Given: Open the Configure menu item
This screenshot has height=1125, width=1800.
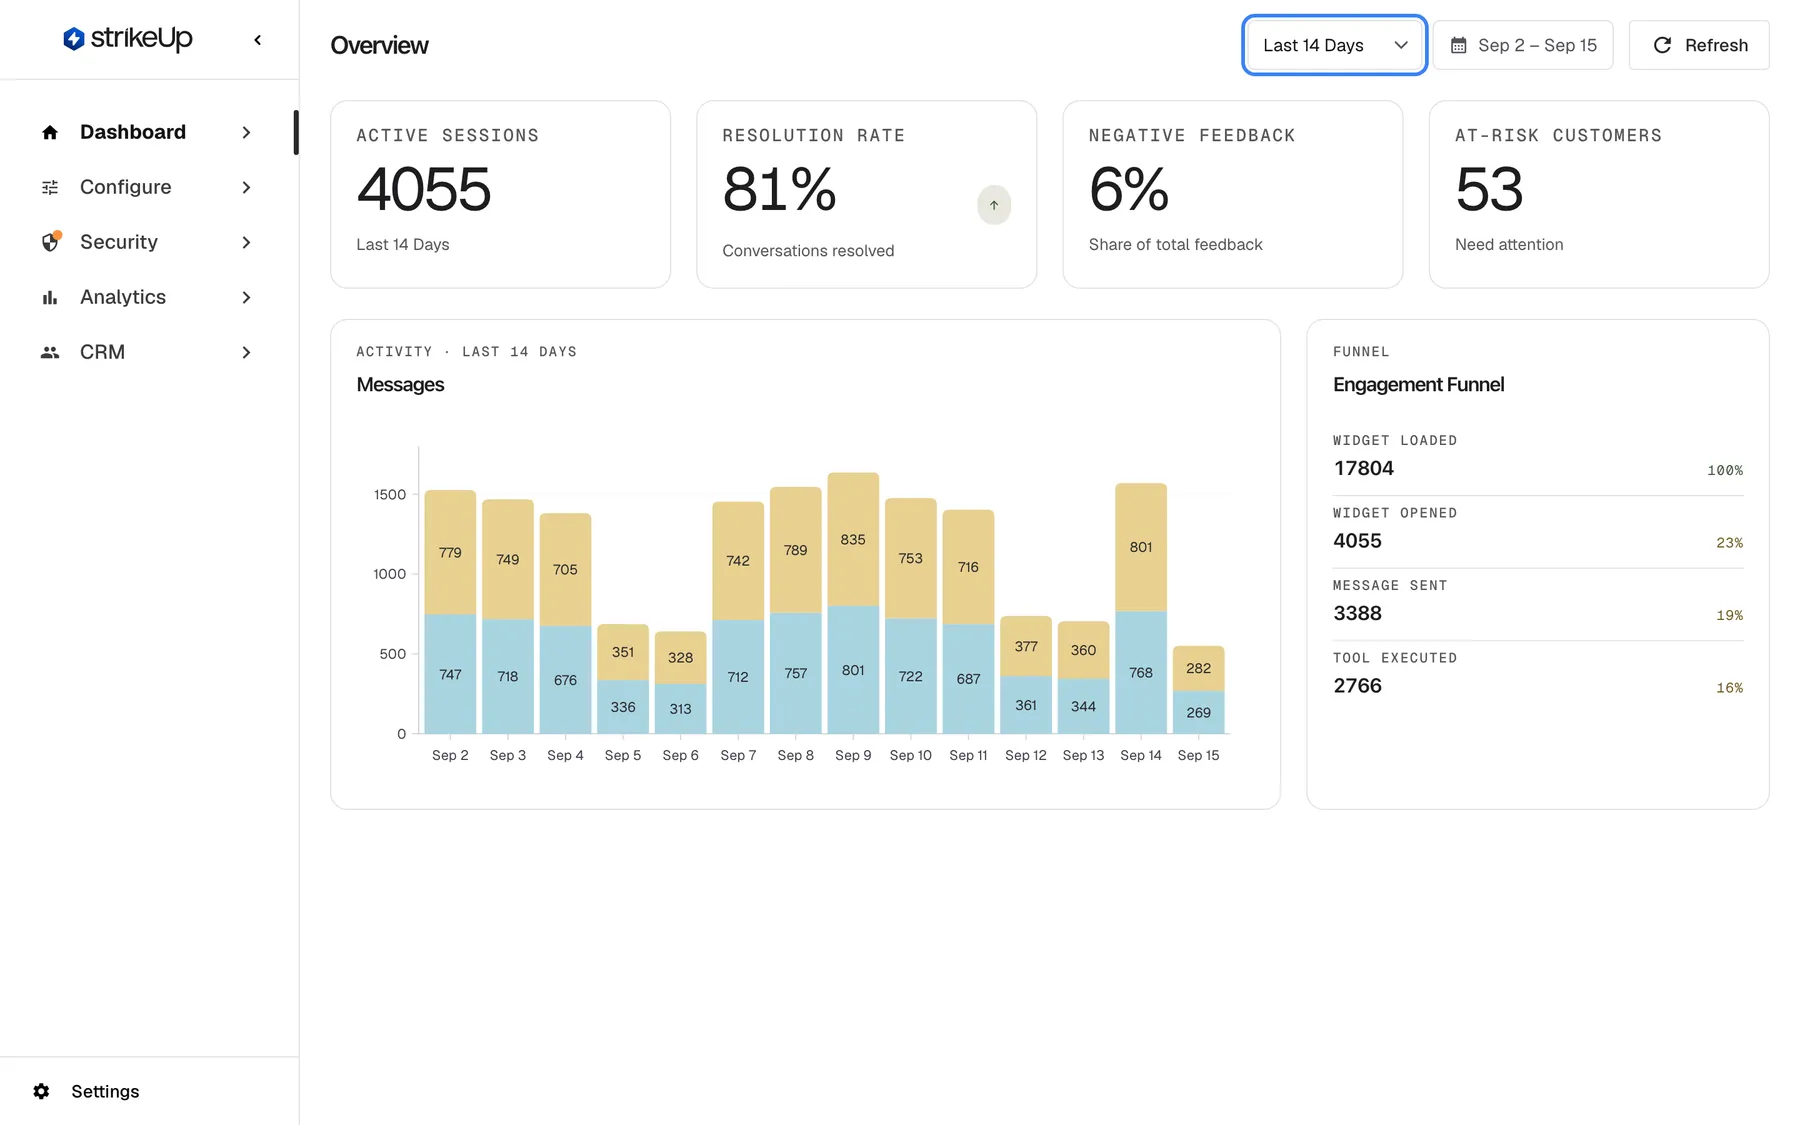Looking at the screenshot, I should [x=147, y=187].
